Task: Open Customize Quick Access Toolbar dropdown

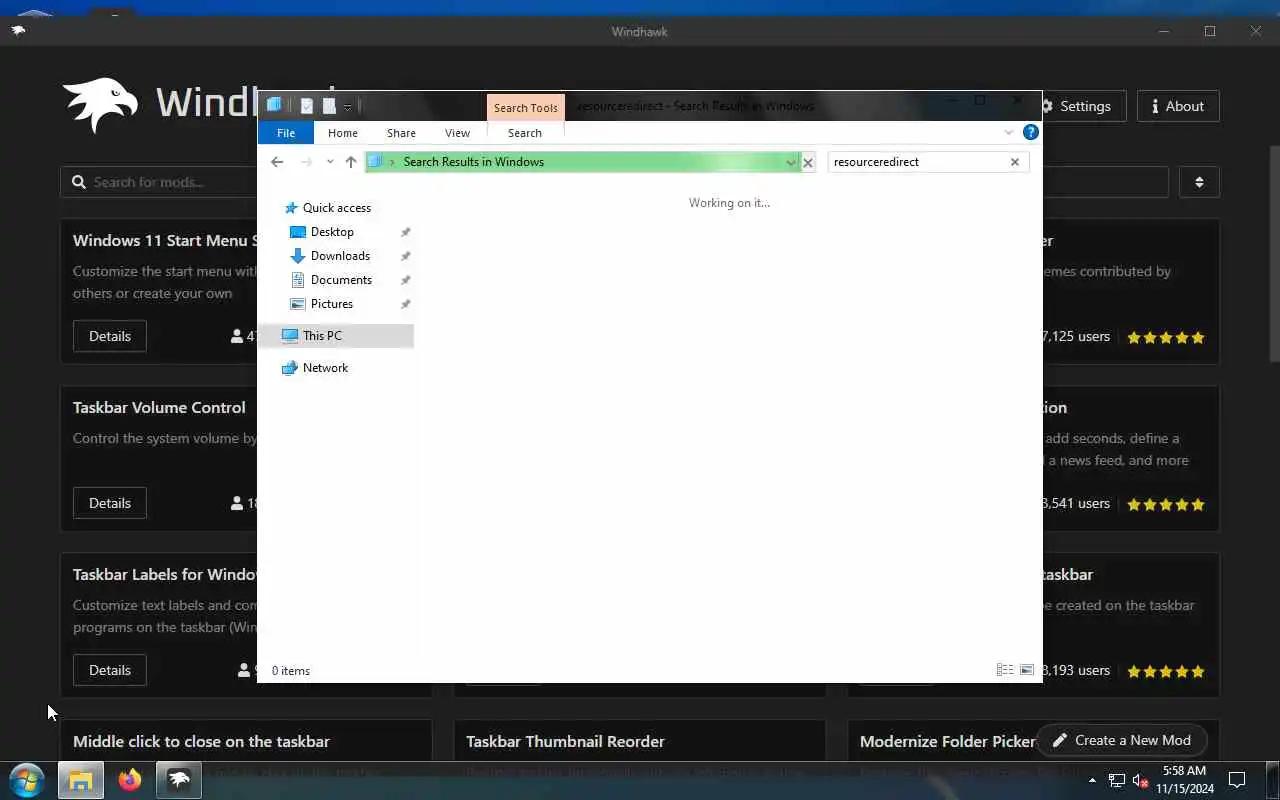Action: [x=347, y=106]
